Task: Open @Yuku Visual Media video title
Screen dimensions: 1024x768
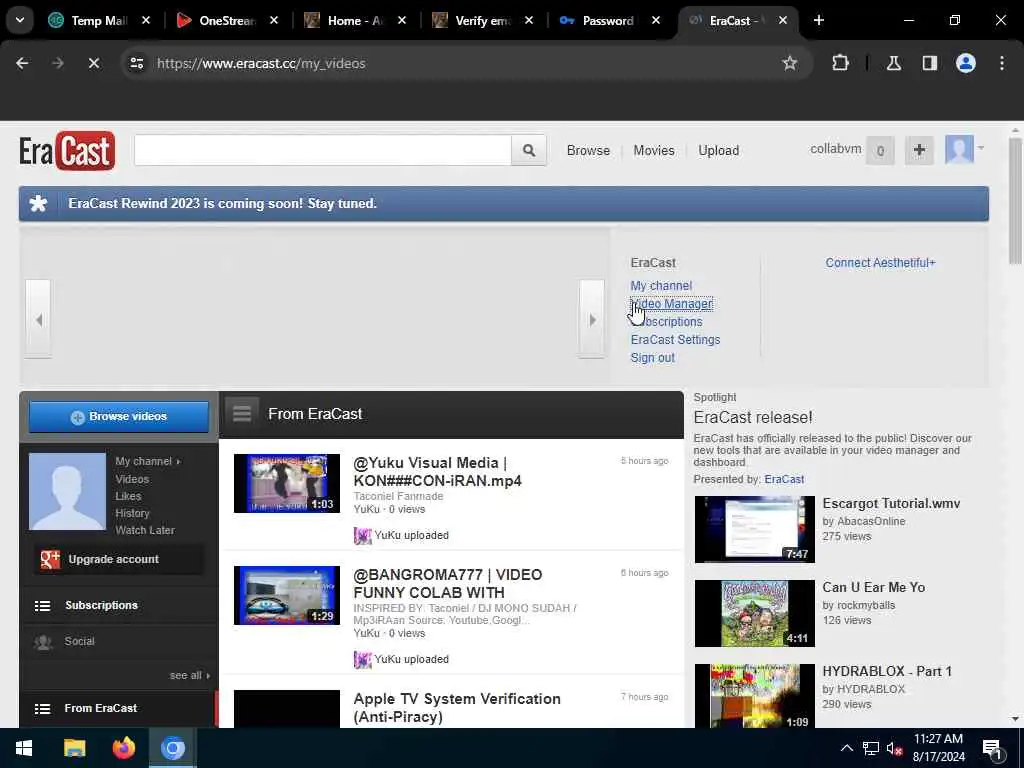Action: click(437, 472)
